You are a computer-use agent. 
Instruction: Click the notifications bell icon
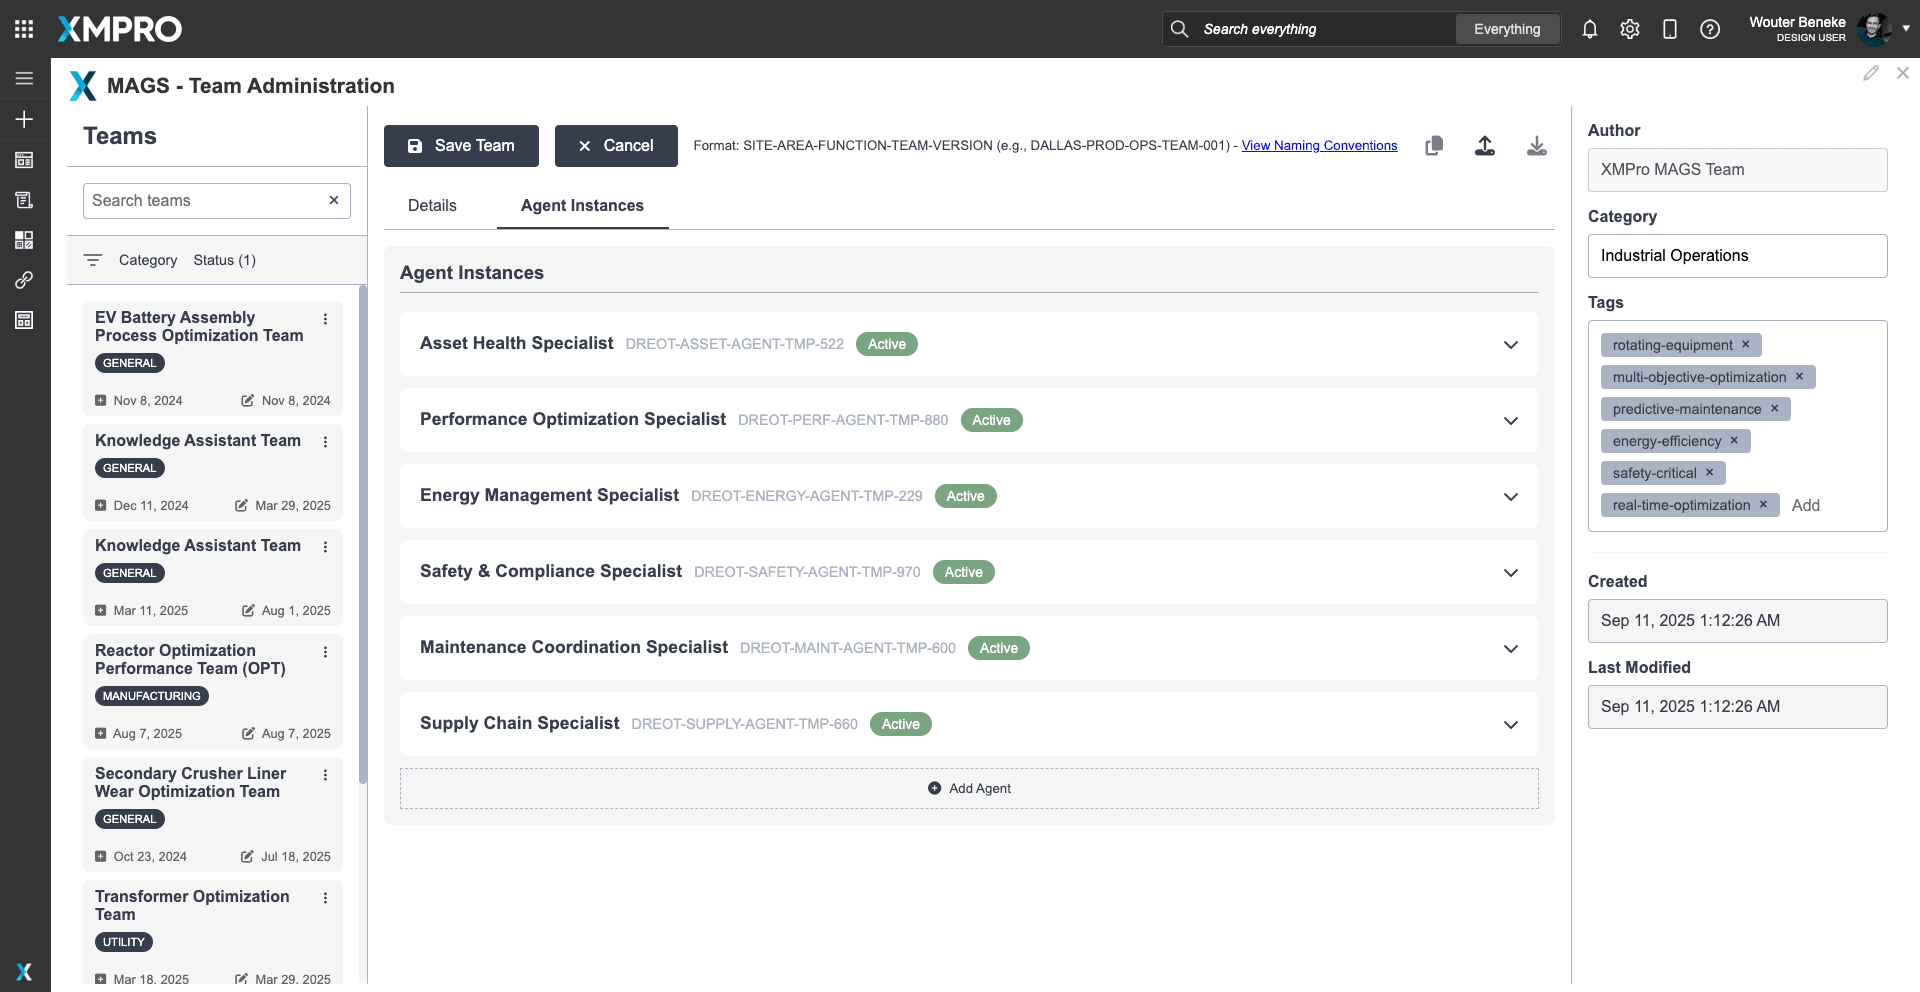point(1589,29)
